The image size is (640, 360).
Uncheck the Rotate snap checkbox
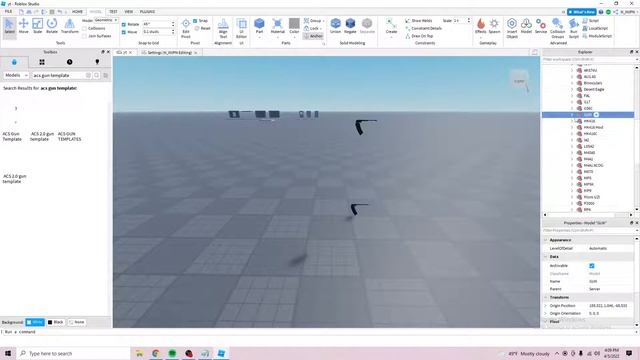[x=124, y=24]
